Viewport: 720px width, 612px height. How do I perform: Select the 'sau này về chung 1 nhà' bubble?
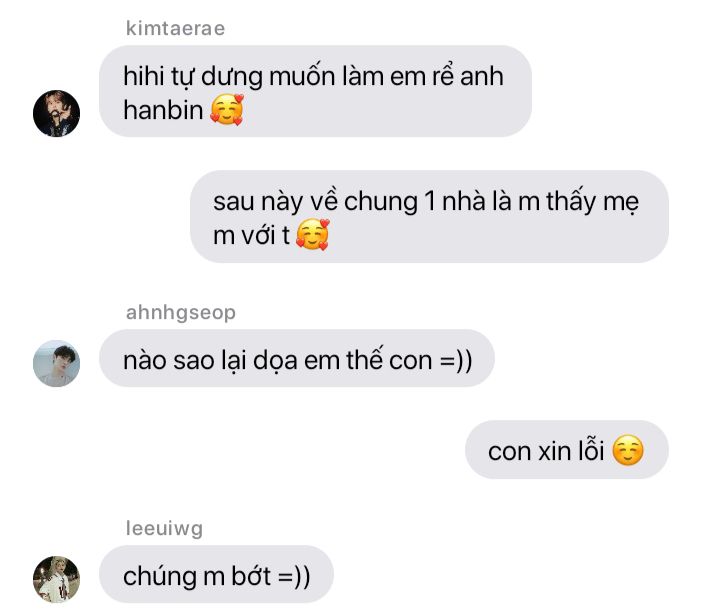click(x=429, y=216)
